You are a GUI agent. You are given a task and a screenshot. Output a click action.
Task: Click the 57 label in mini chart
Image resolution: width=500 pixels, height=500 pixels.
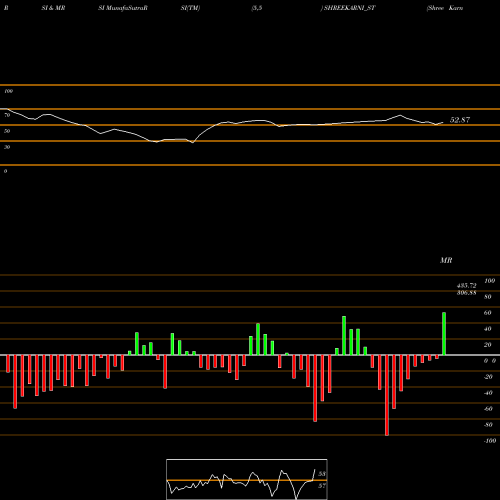322,486
